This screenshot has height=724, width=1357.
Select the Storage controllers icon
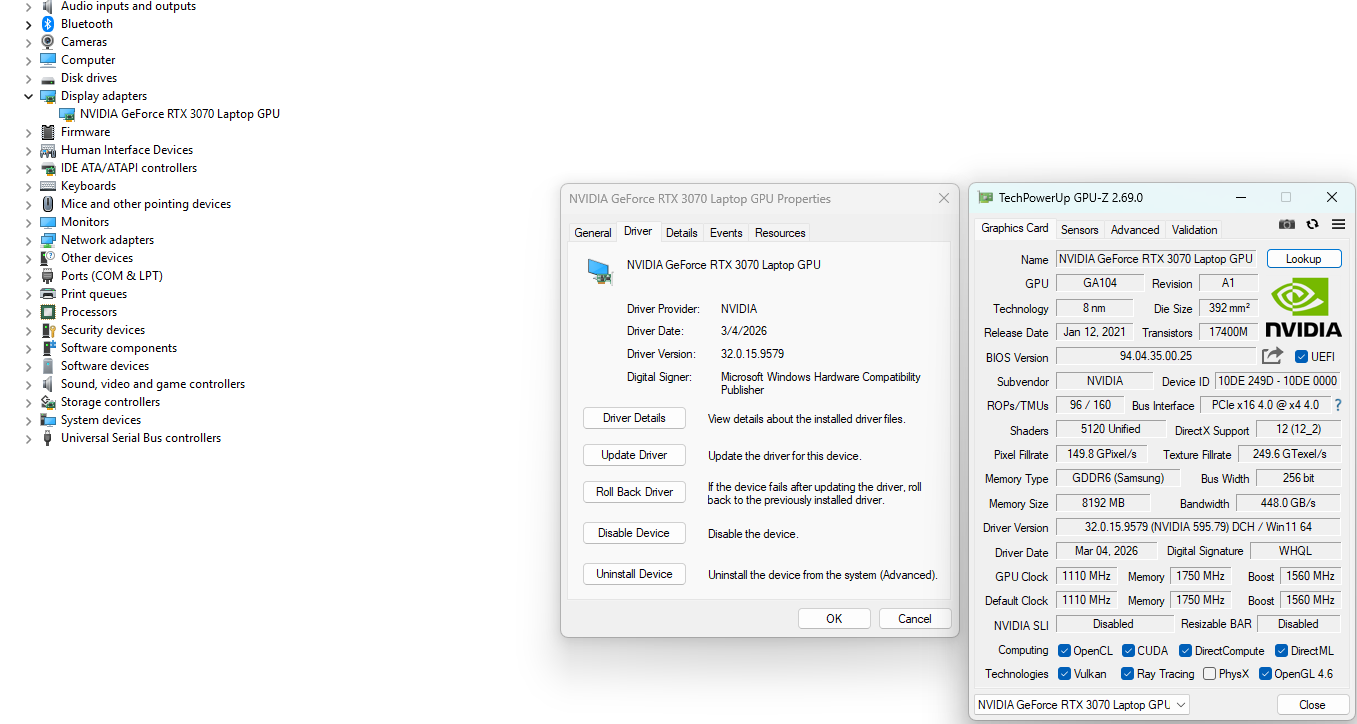[x=47, y=402]
